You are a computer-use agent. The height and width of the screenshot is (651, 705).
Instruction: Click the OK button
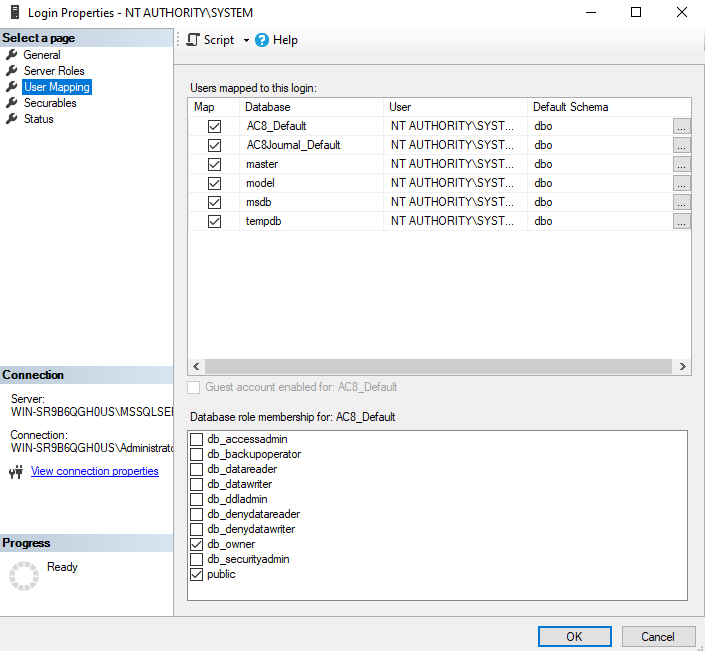click(x=575, y=637)
